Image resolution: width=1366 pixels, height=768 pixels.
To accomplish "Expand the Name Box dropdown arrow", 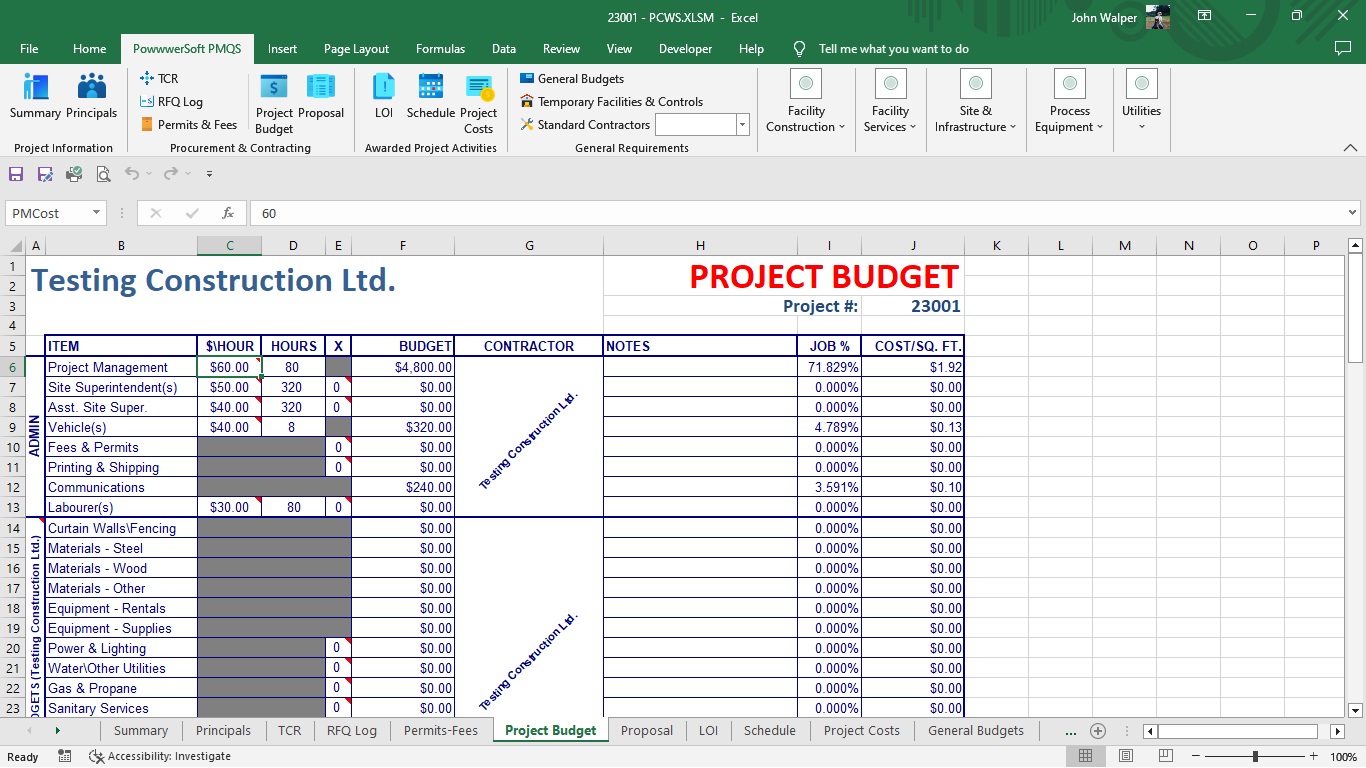I will click(97, 213).
